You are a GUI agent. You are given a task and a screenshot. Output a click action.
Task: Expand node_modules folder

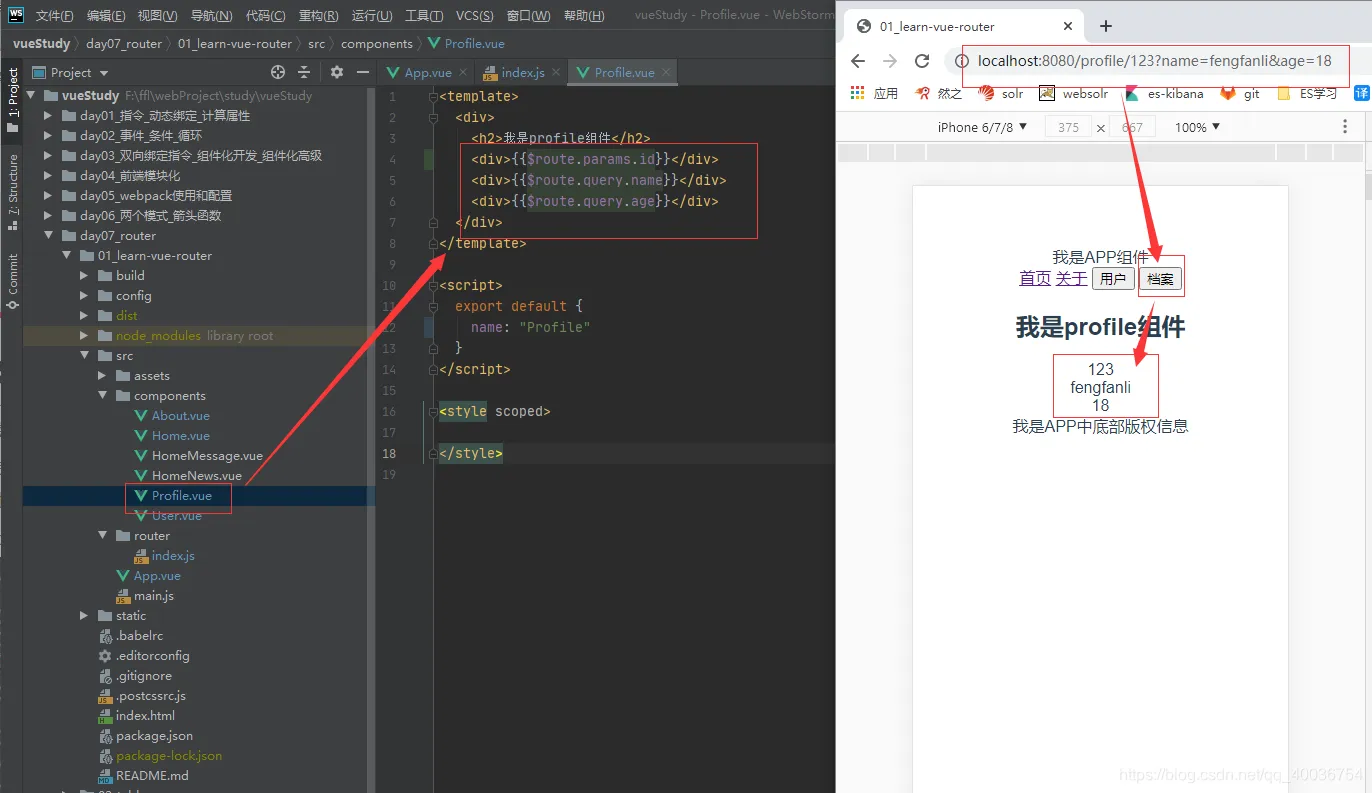click(84, 336)
